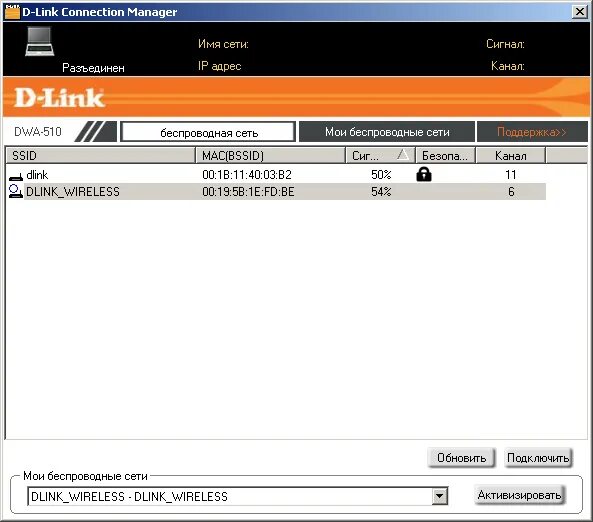This screenshot has height=522, width=593.
Task: Click the DLINK_WIRELESS - DLINK_WIRELESS combo box field
Action: click(x=238, y=496)
